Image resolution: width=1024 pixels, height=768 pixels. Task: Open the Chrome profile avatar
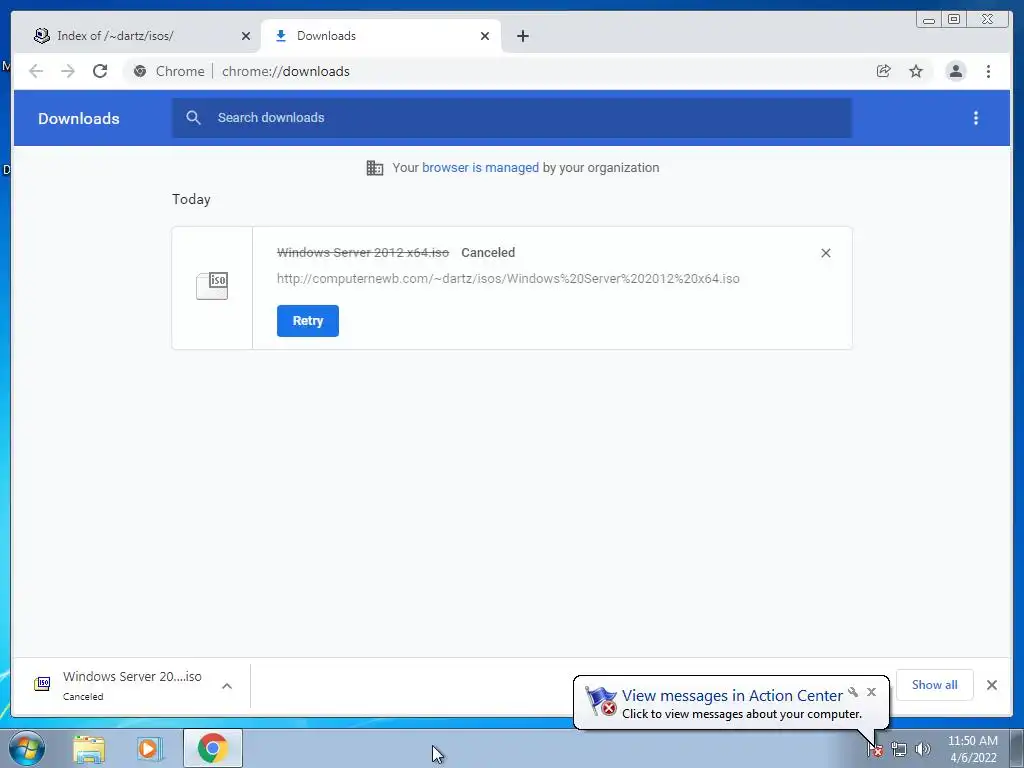tap(955, 71)
